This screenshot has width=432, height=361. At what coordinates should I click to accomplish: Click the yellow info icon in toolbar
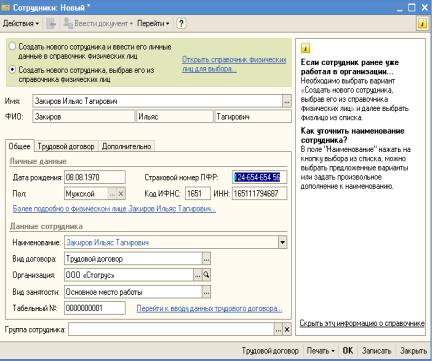[422, 24]
